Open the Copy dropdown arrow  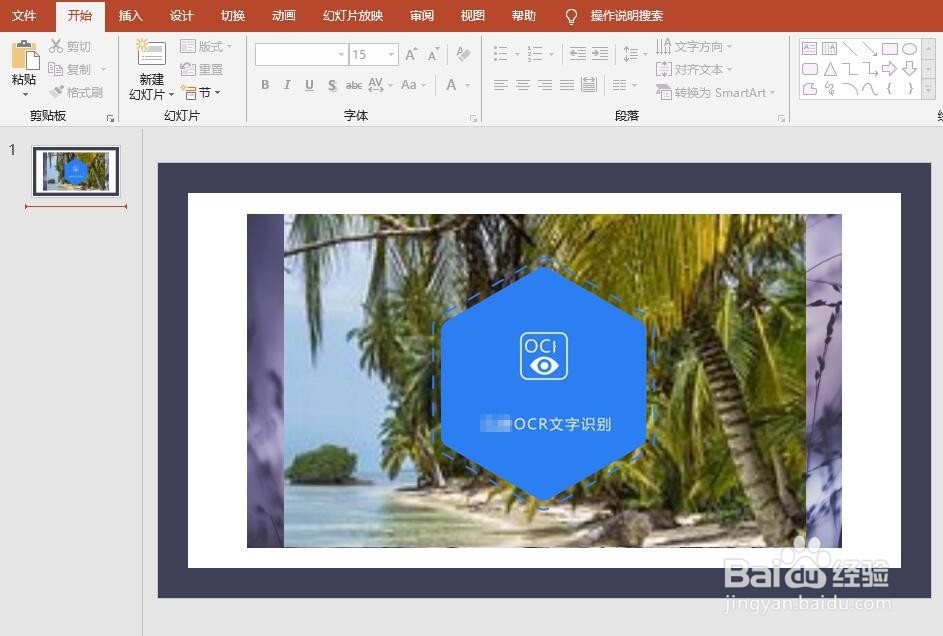pos(103,69)
